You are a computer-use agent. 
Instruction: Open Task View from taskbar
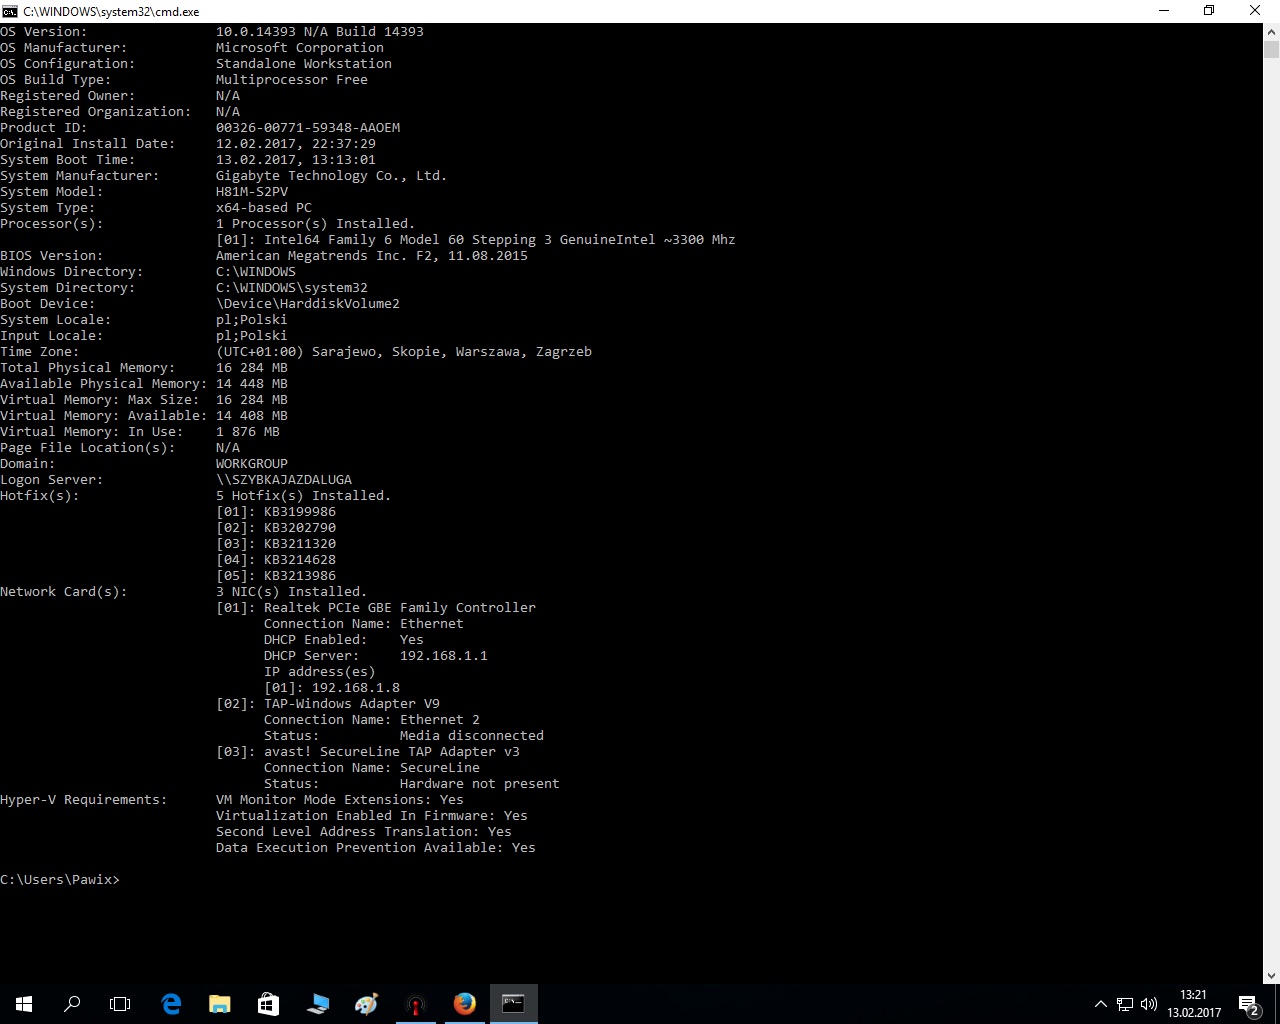(x=120, y=1004)
